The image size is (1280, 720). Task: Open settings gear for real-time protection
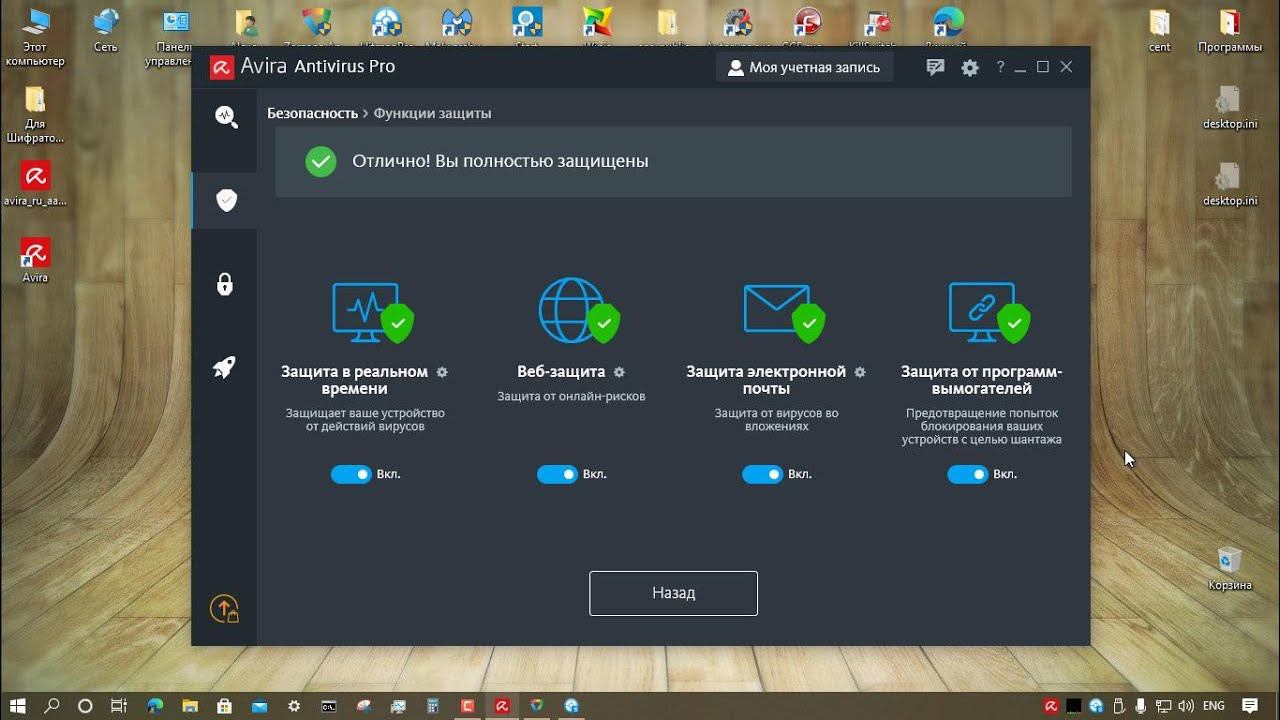[442, 372]
